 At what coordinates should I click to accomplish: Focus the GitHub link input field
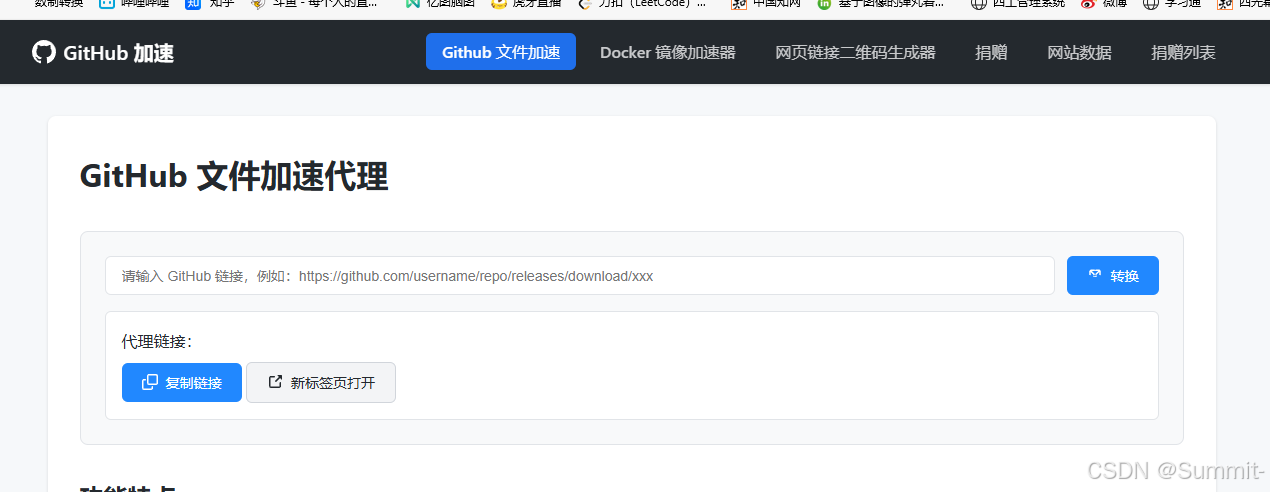click(580, 276)
